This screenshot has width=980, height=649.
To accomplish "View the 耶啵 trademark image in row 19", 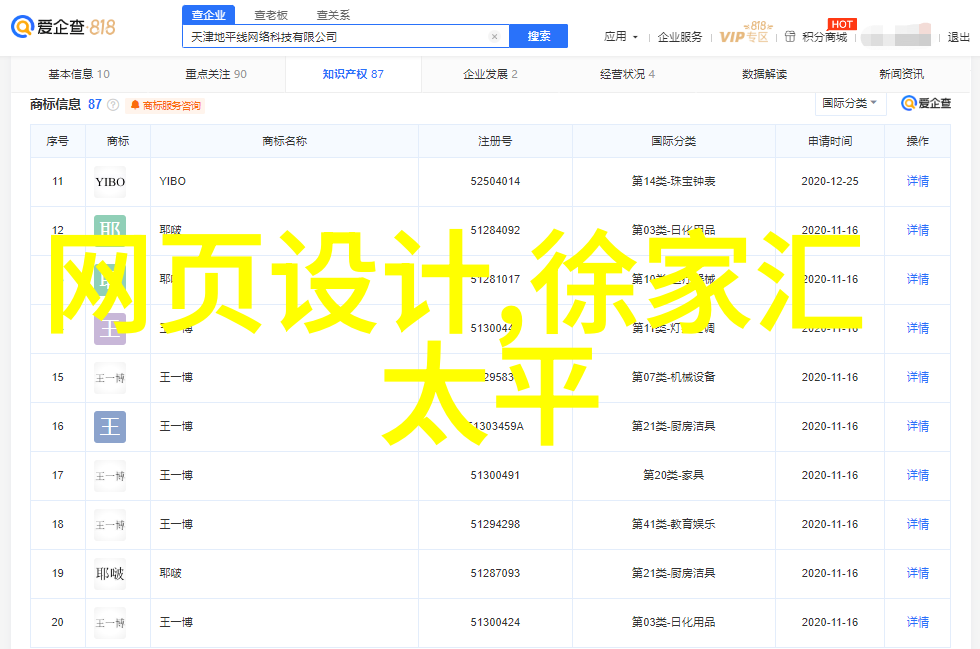I will [110, 574].
